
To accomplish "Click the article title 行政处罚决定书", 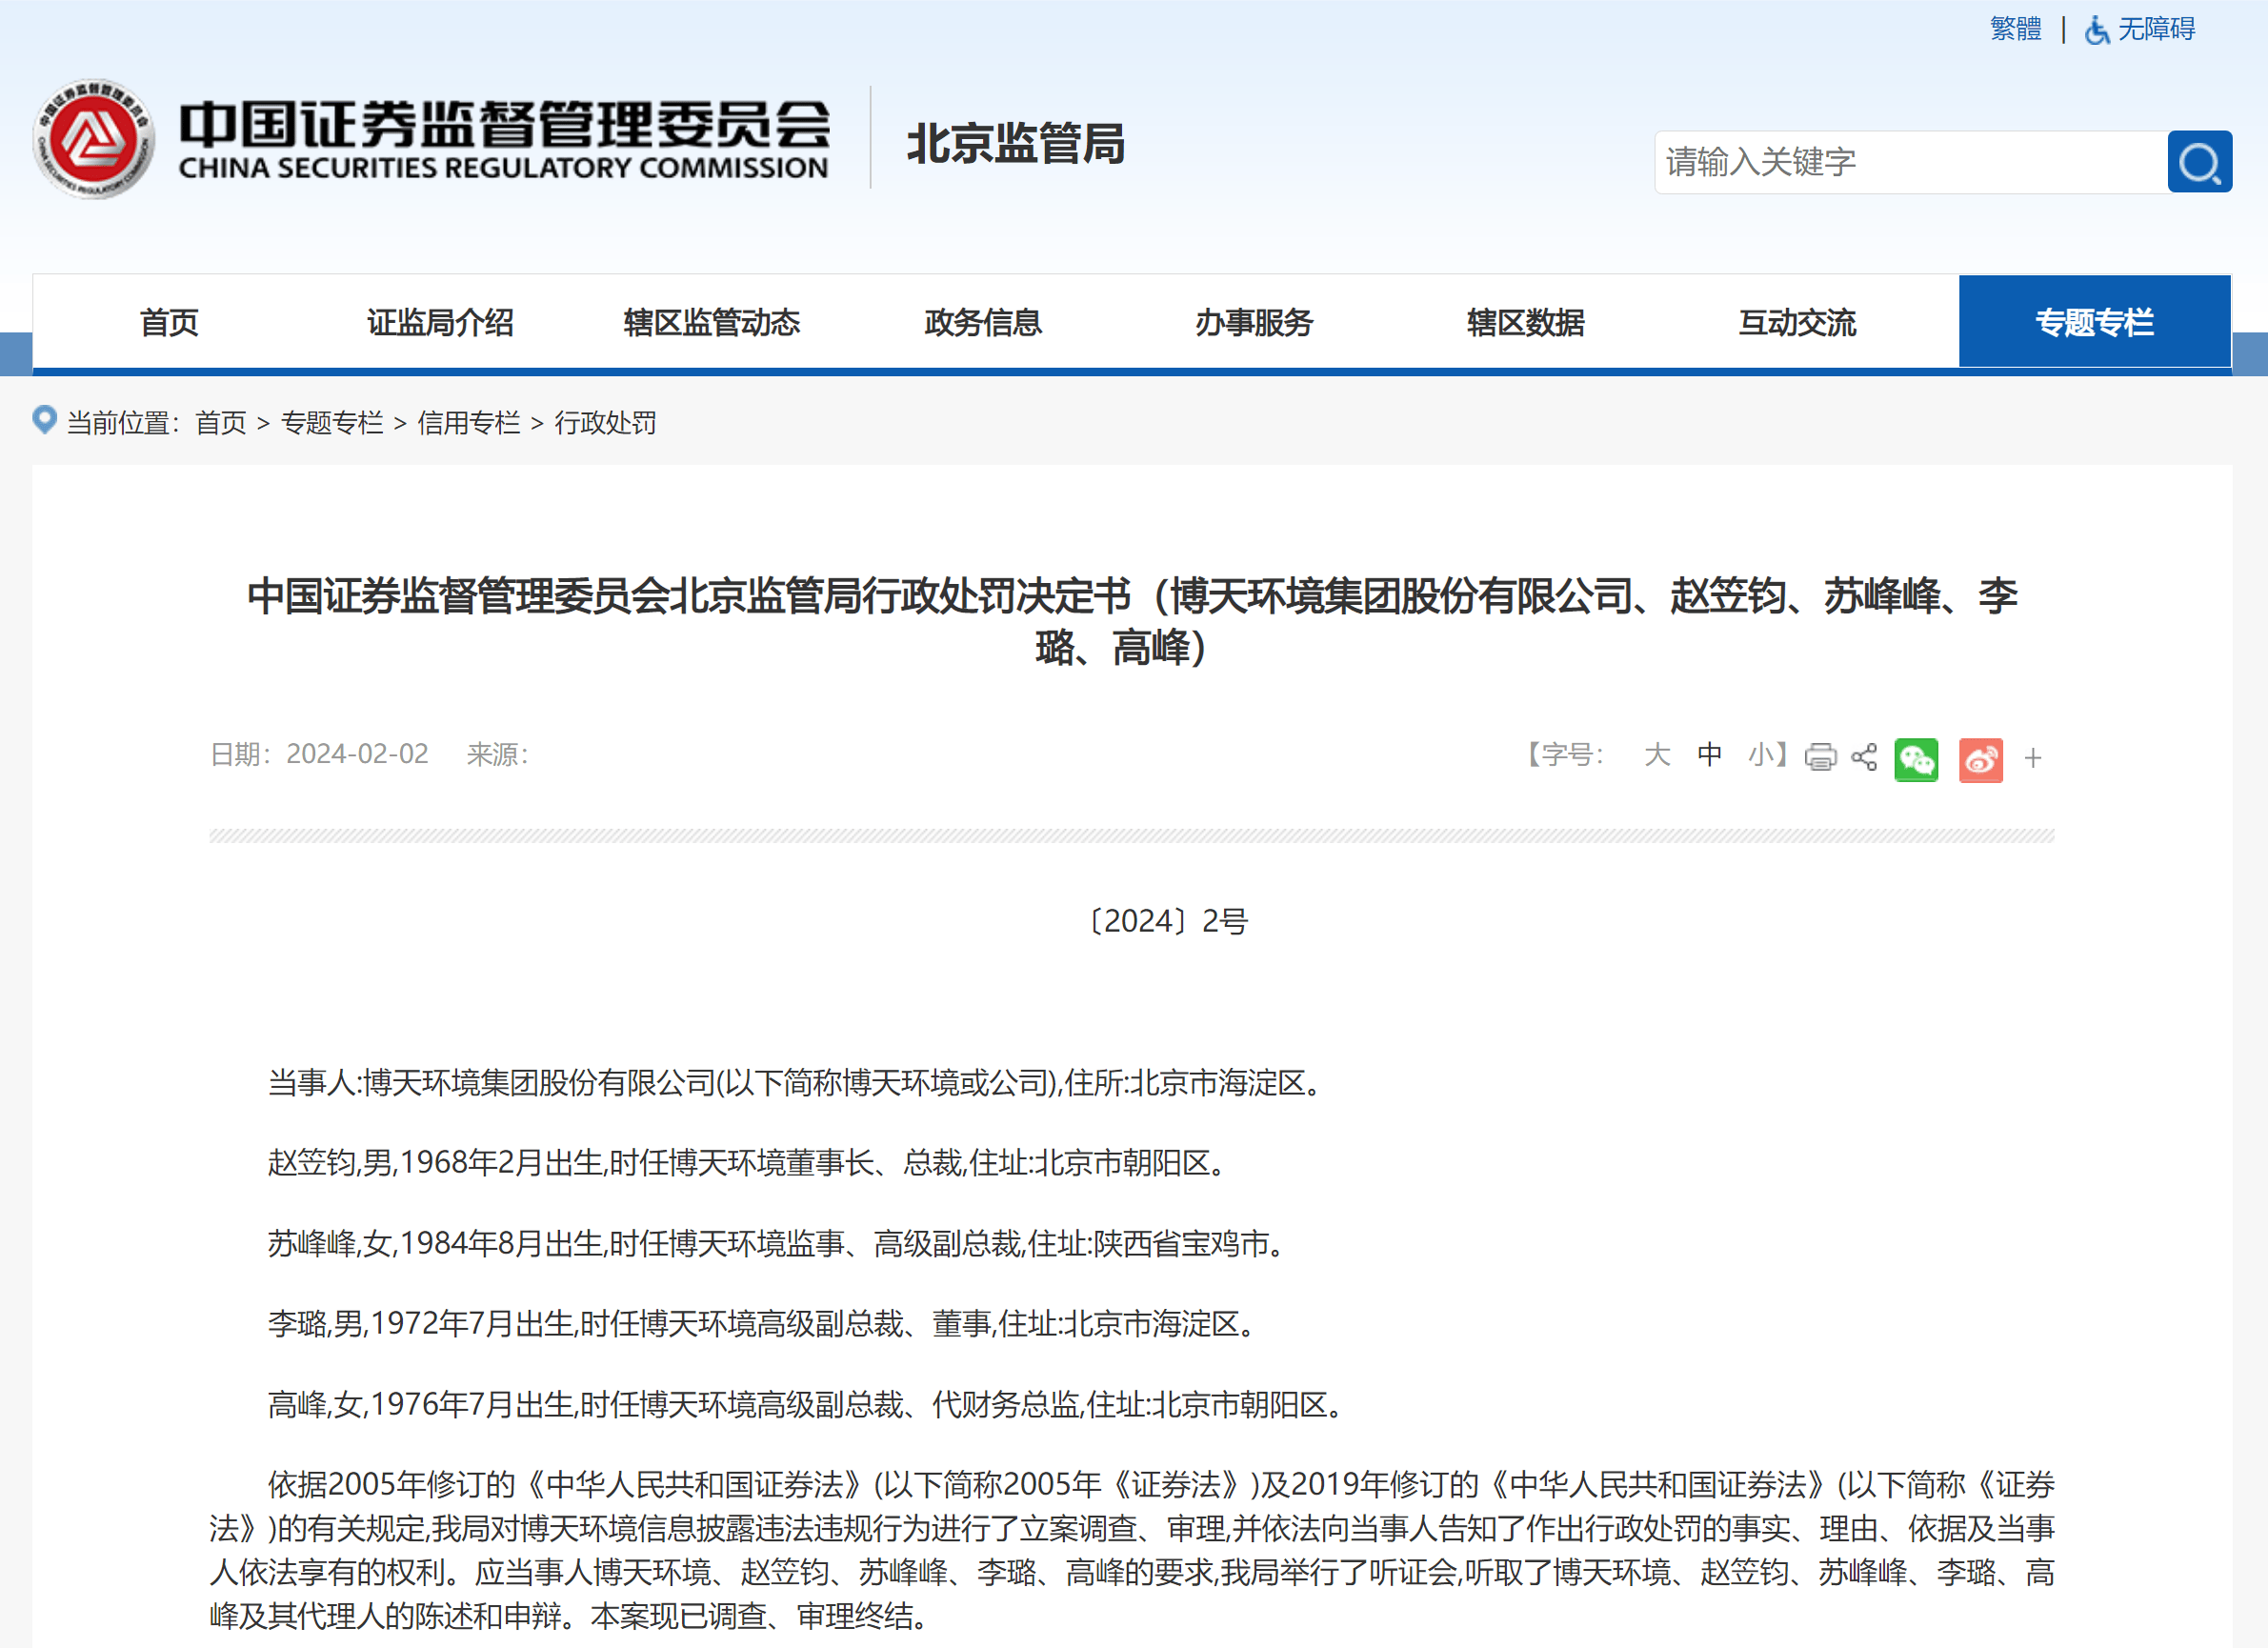I will click(x=1132, y=621).
